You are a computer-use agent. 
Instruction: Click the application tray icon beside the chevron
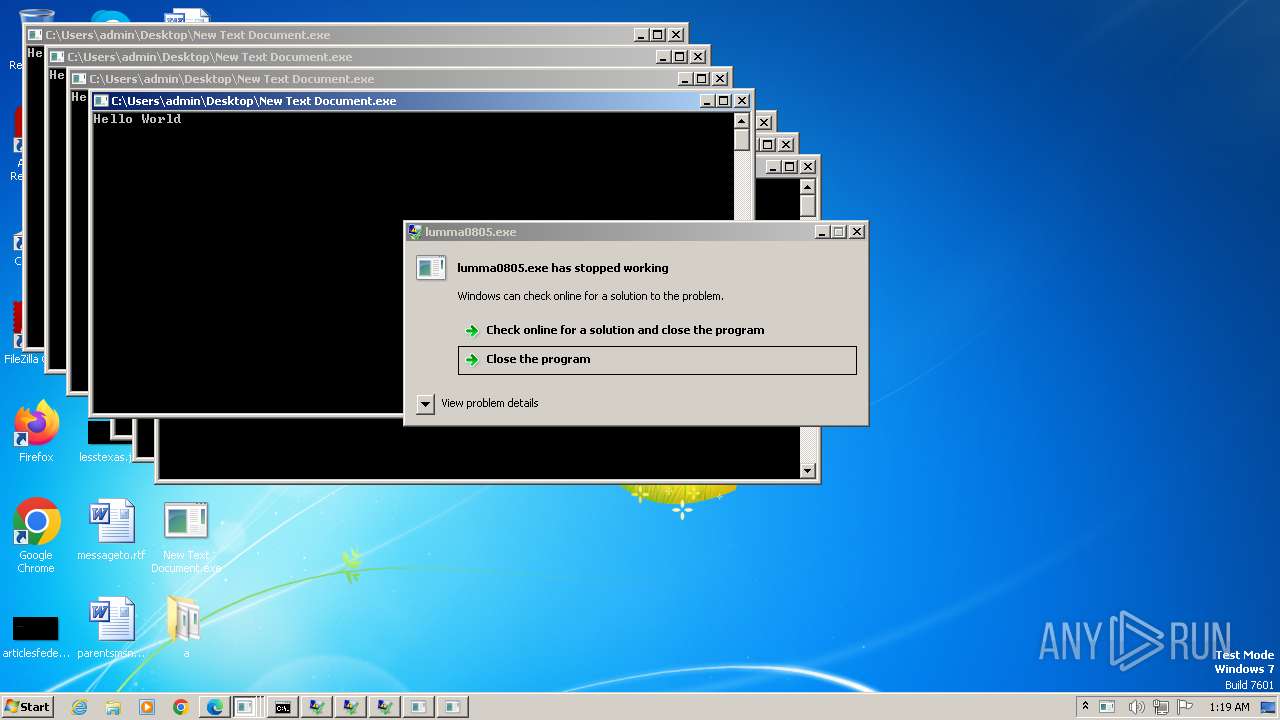[1107, 707]
